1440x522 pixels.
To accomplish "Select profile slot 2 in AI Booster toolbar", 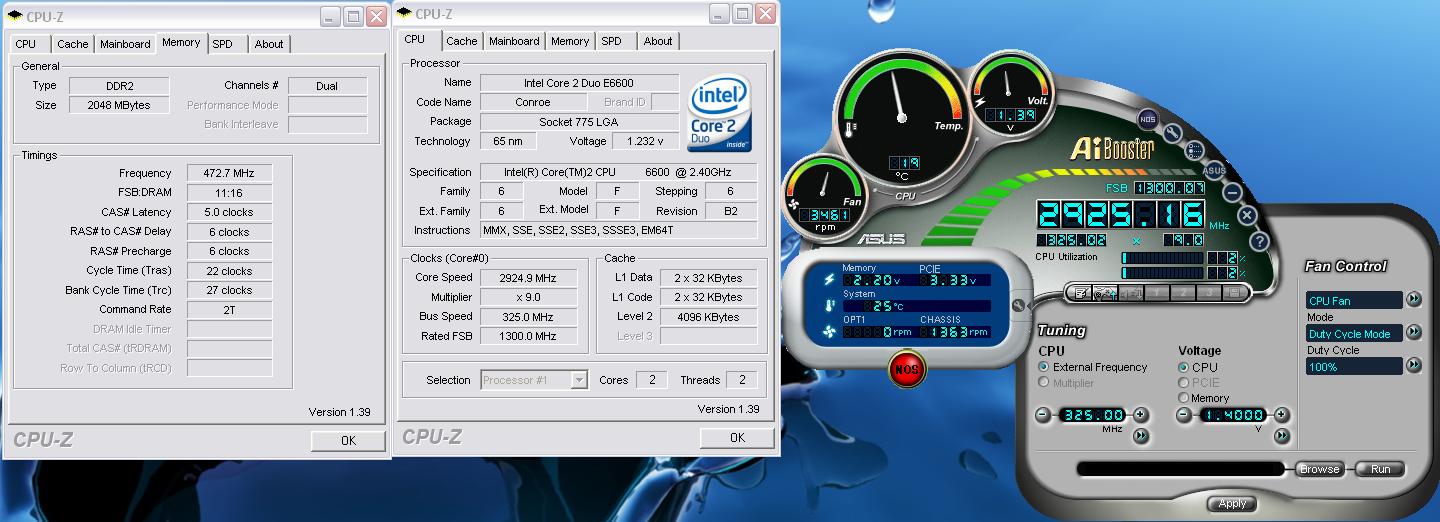I will click(1183, 293).
